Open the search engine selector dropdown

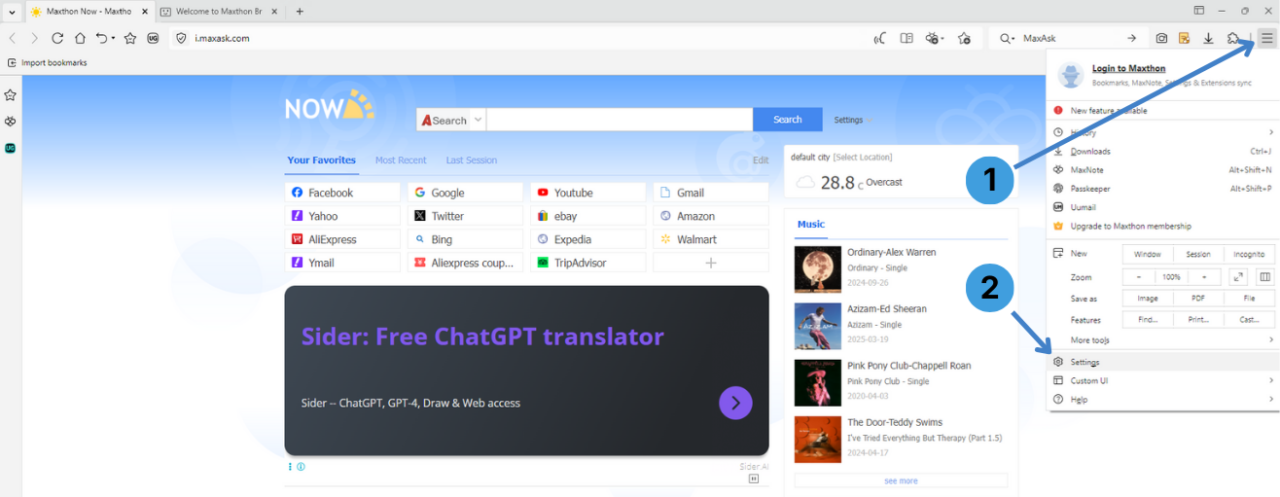[1009, 38]
